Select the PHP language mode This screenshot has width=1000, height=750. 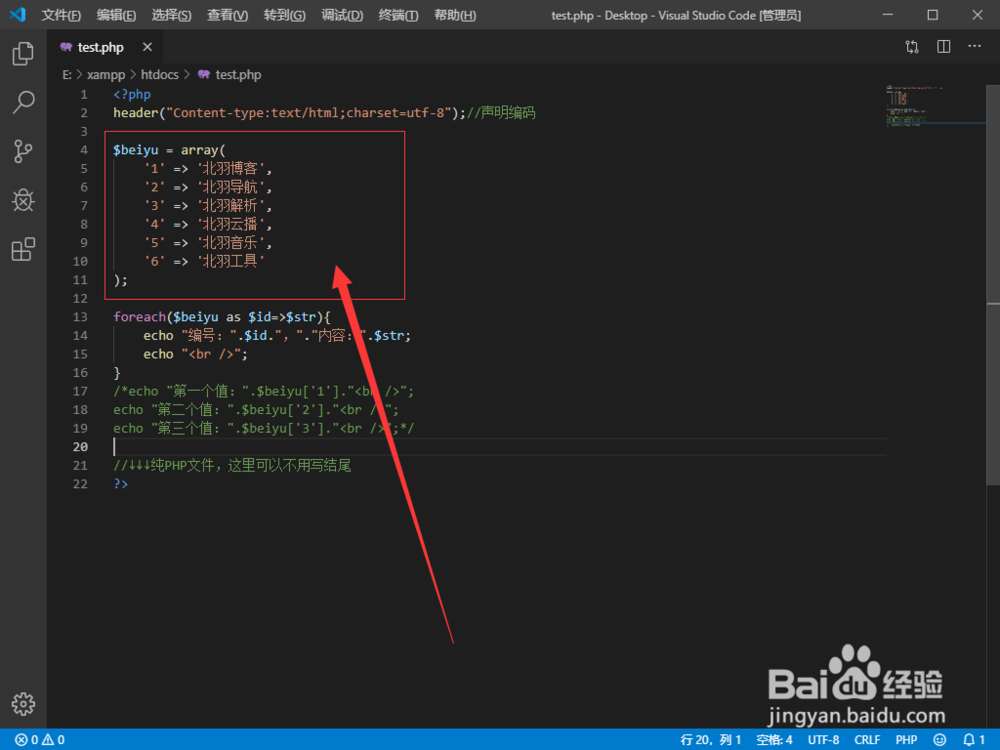(x=906, y=740)
